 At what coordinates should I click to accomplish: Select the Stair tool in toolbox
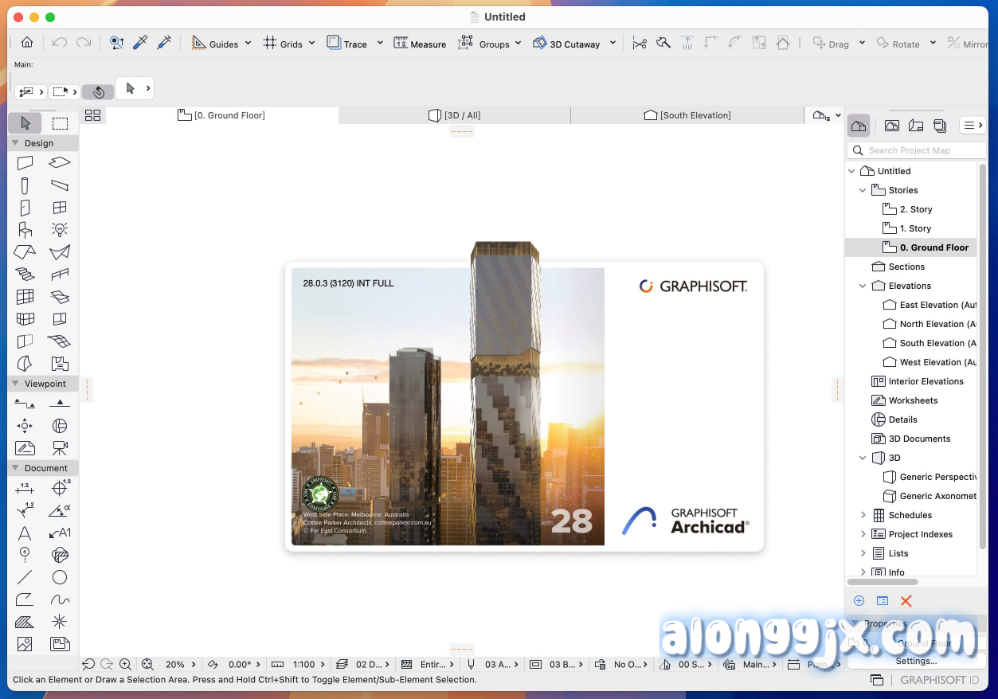point(25,274)
